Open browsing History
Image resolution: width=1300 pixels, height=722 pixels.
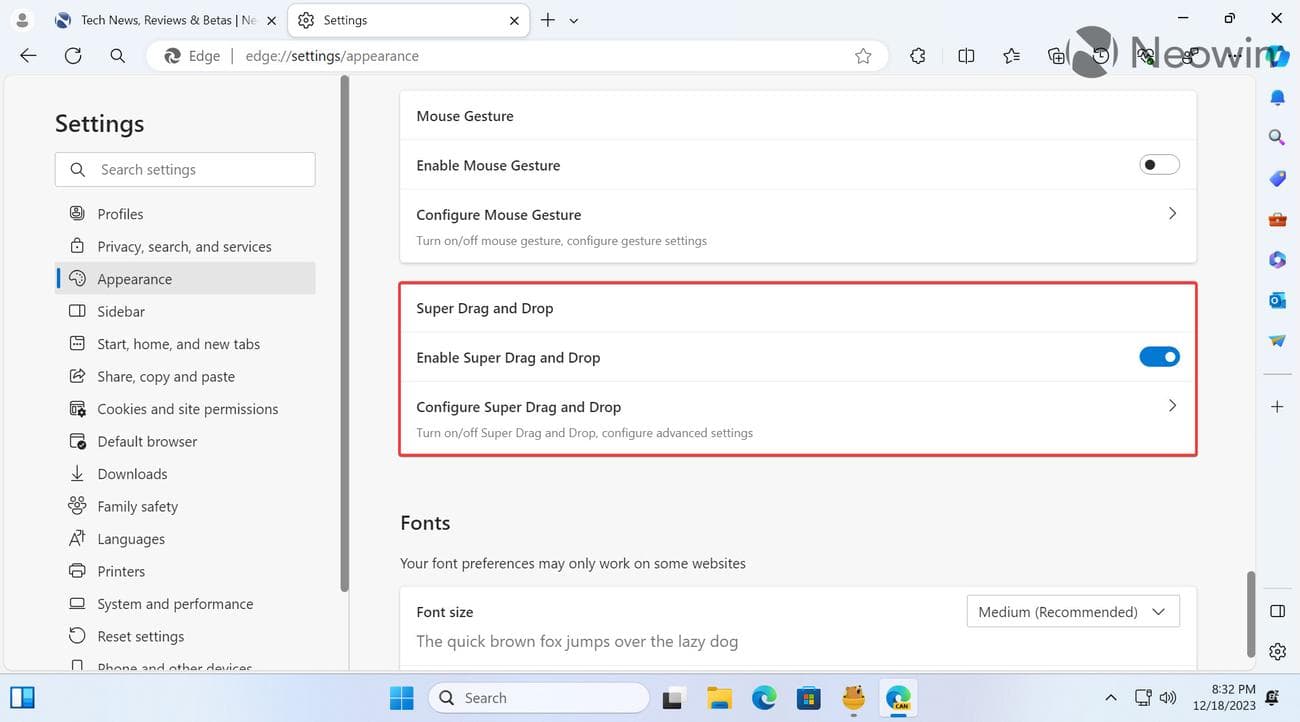tap(1098, 56)
